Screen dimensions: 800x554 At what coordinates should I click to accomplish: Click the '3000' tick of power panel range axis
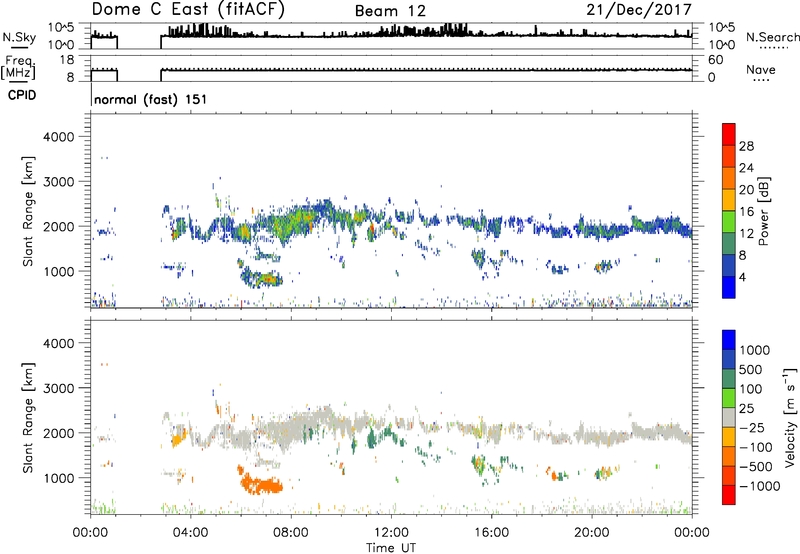click(58, 182)
